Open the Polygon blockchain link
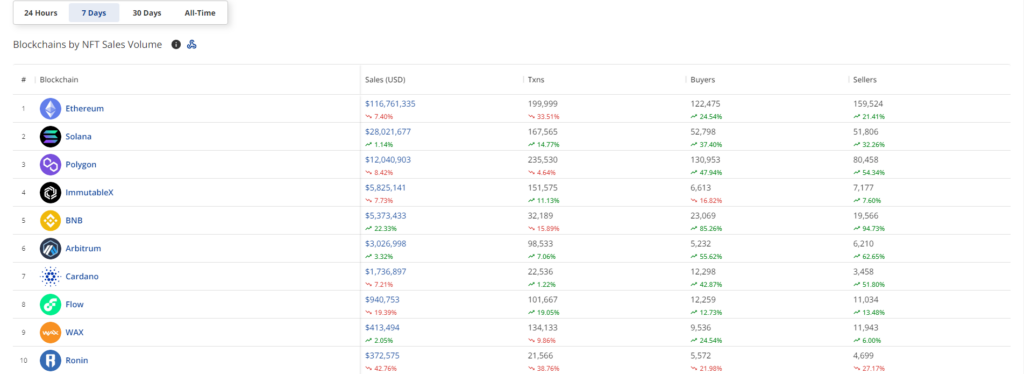 tap(81, 164)
